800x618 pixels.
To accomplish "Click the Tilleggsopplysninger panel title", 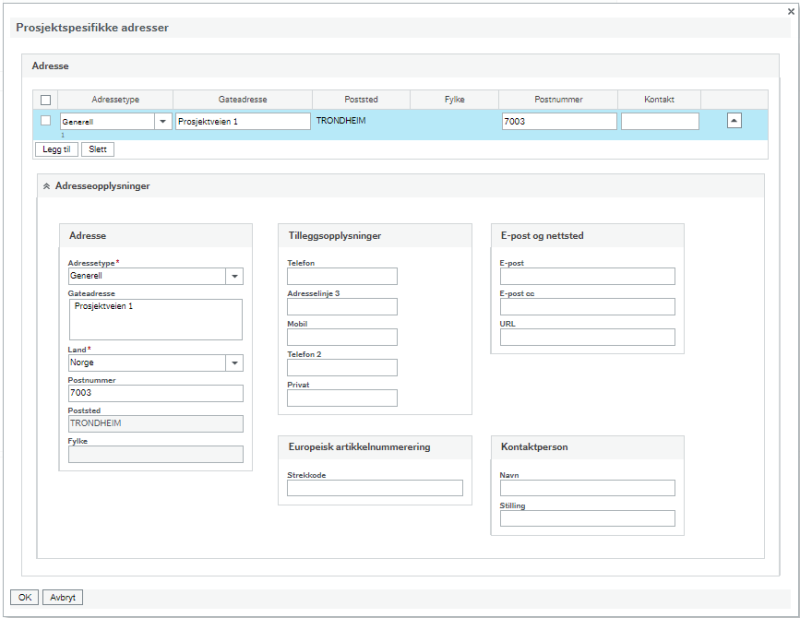I will click(x=335, y=236).
